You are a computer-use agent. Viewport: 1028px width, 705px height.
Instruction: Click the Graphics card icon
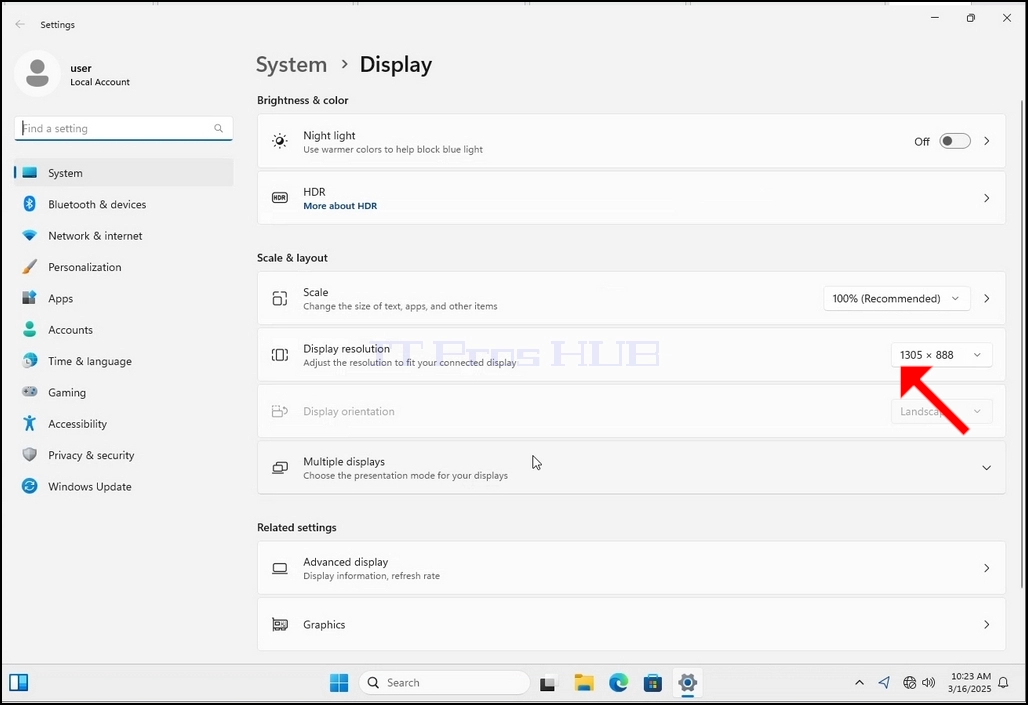coord(280,624)
